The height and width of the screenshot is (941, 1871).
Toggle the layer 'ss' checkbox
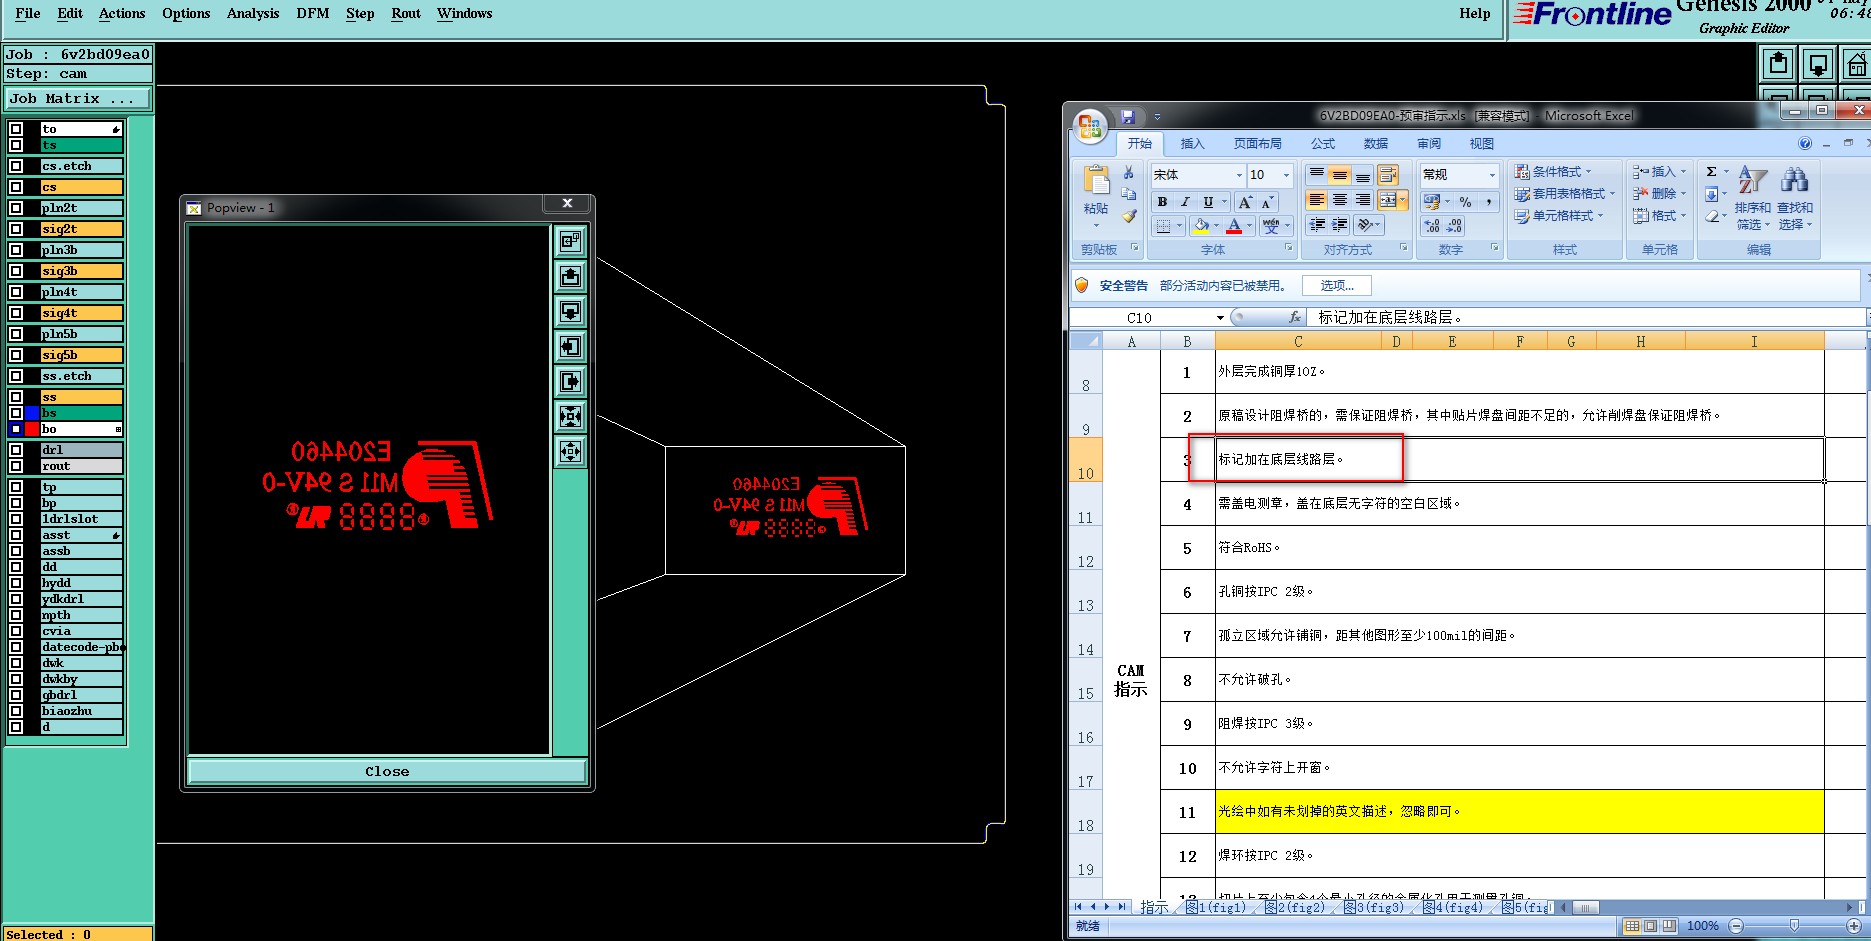16,397
